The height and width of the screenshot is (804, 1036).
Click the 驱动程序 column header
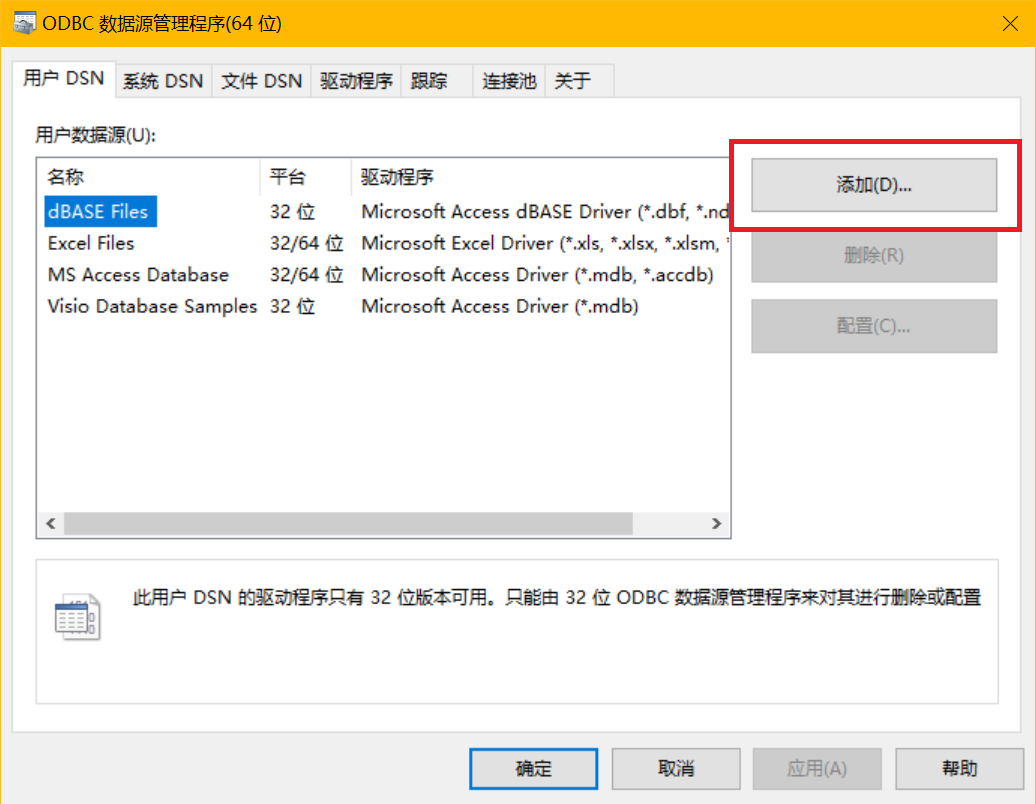(397, 178)
